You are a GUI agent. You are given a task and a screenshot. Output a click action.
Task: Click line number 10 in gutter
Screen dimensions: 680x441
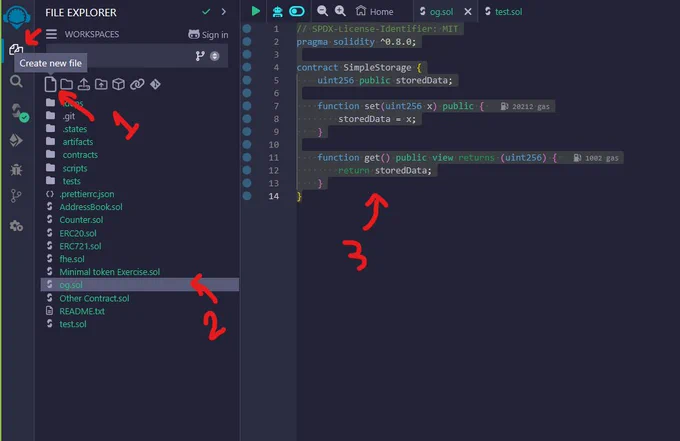[274, 145]
